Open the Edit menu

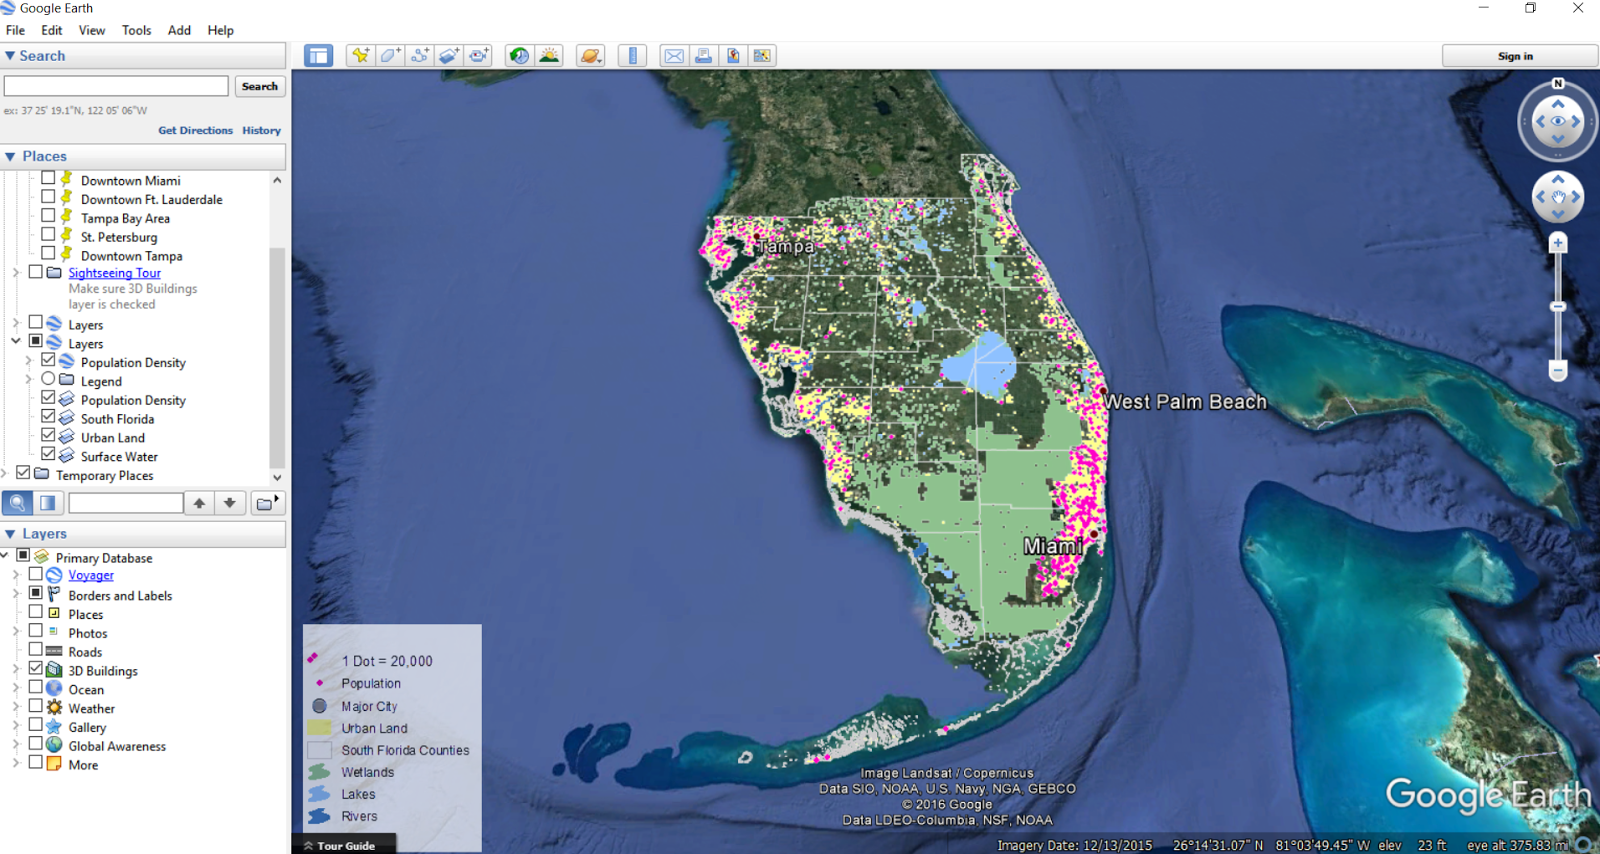tap(52, 30)
